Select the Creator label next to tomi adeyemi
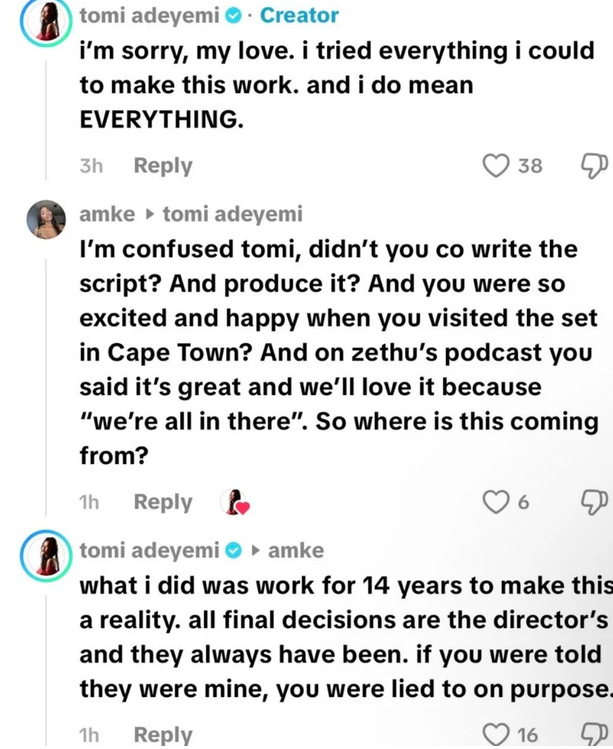This screenshot has width=613, height=749. 300,16
